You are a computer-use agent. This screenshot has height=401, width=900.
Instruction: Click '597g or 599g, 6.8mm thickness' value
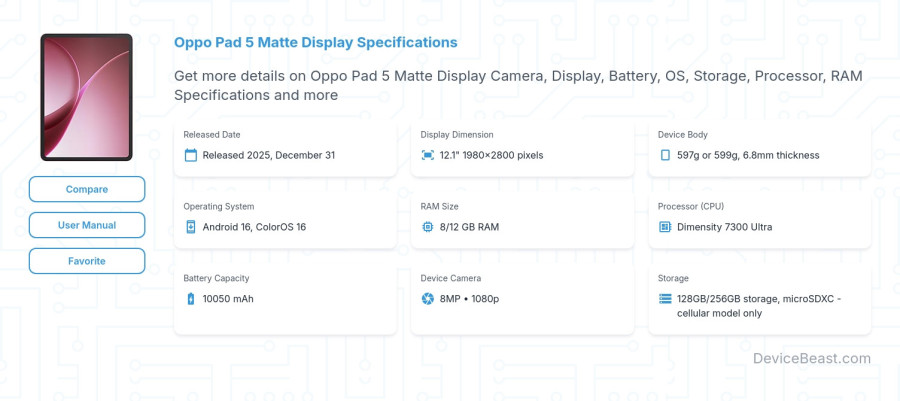pyautogui.click(x=748, y=155)
